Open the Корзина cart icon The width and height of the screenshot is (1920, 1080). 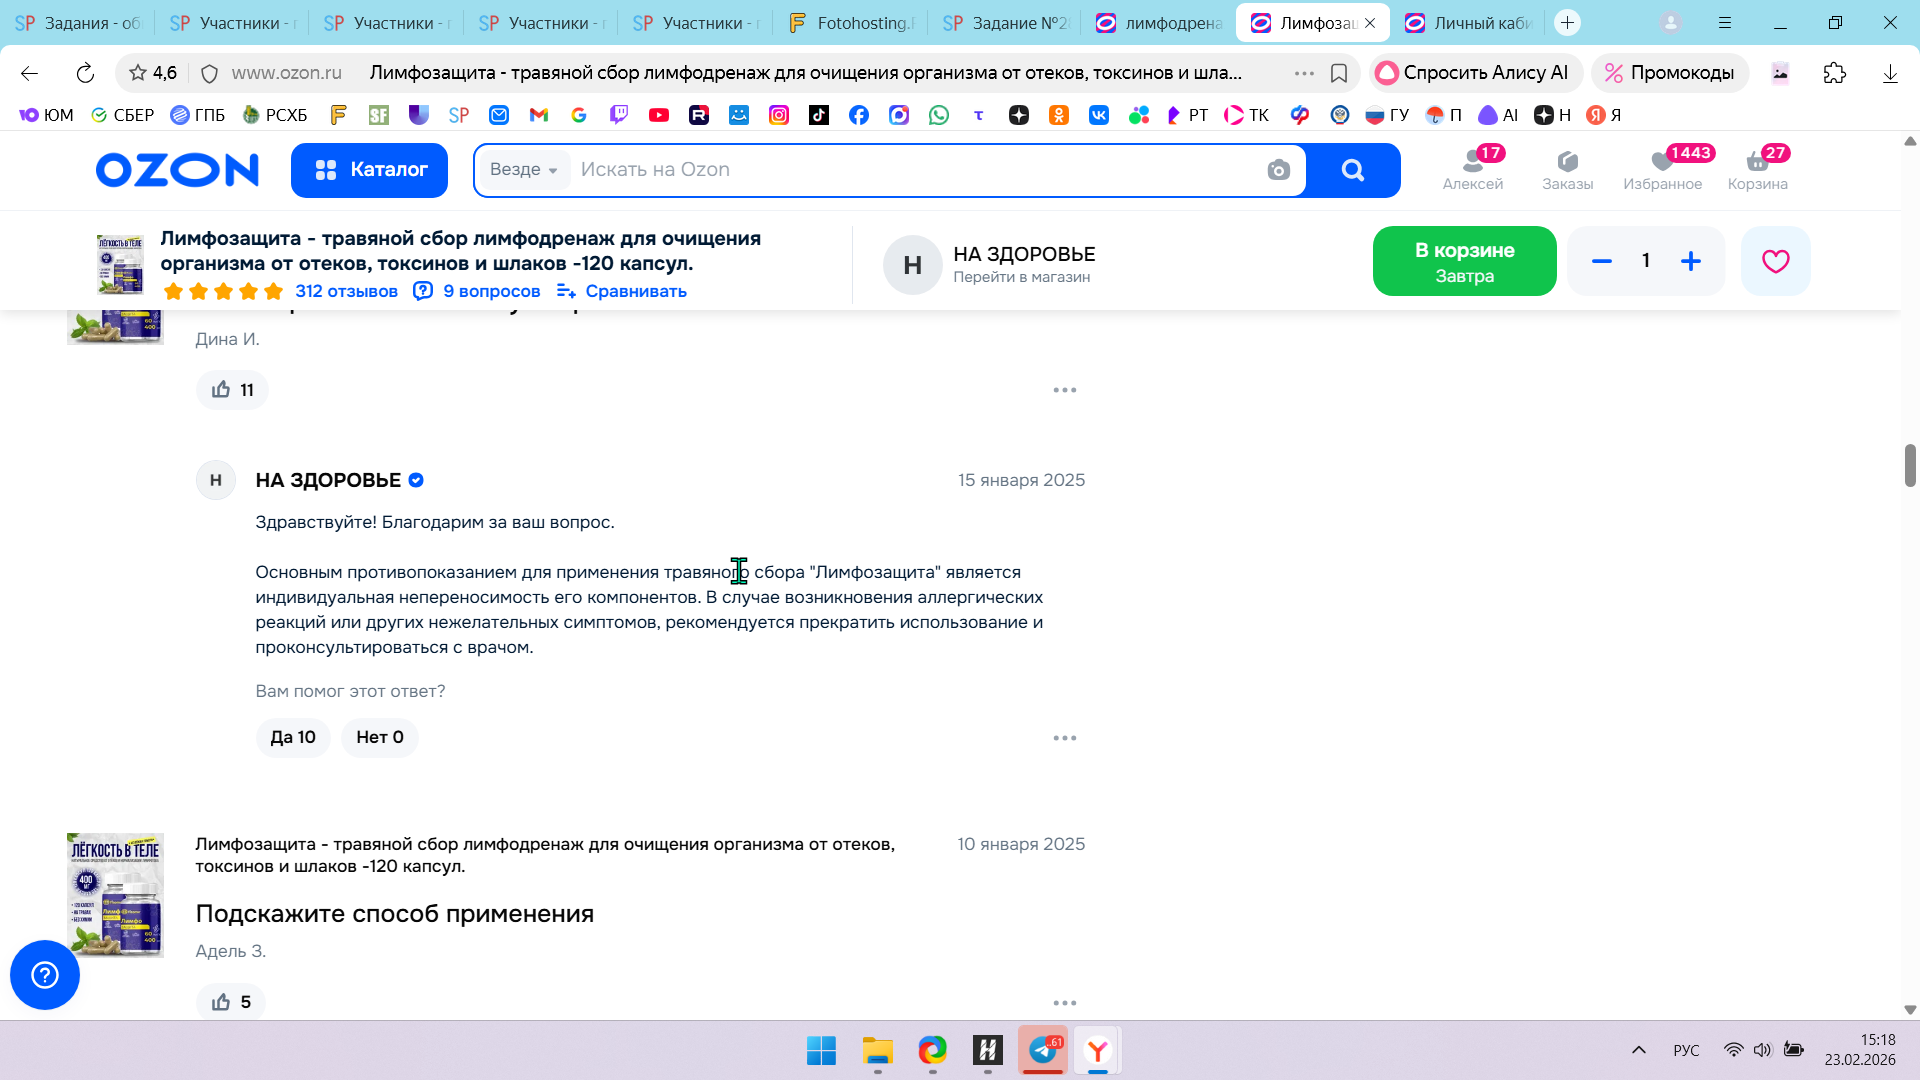click(1757, 168)
